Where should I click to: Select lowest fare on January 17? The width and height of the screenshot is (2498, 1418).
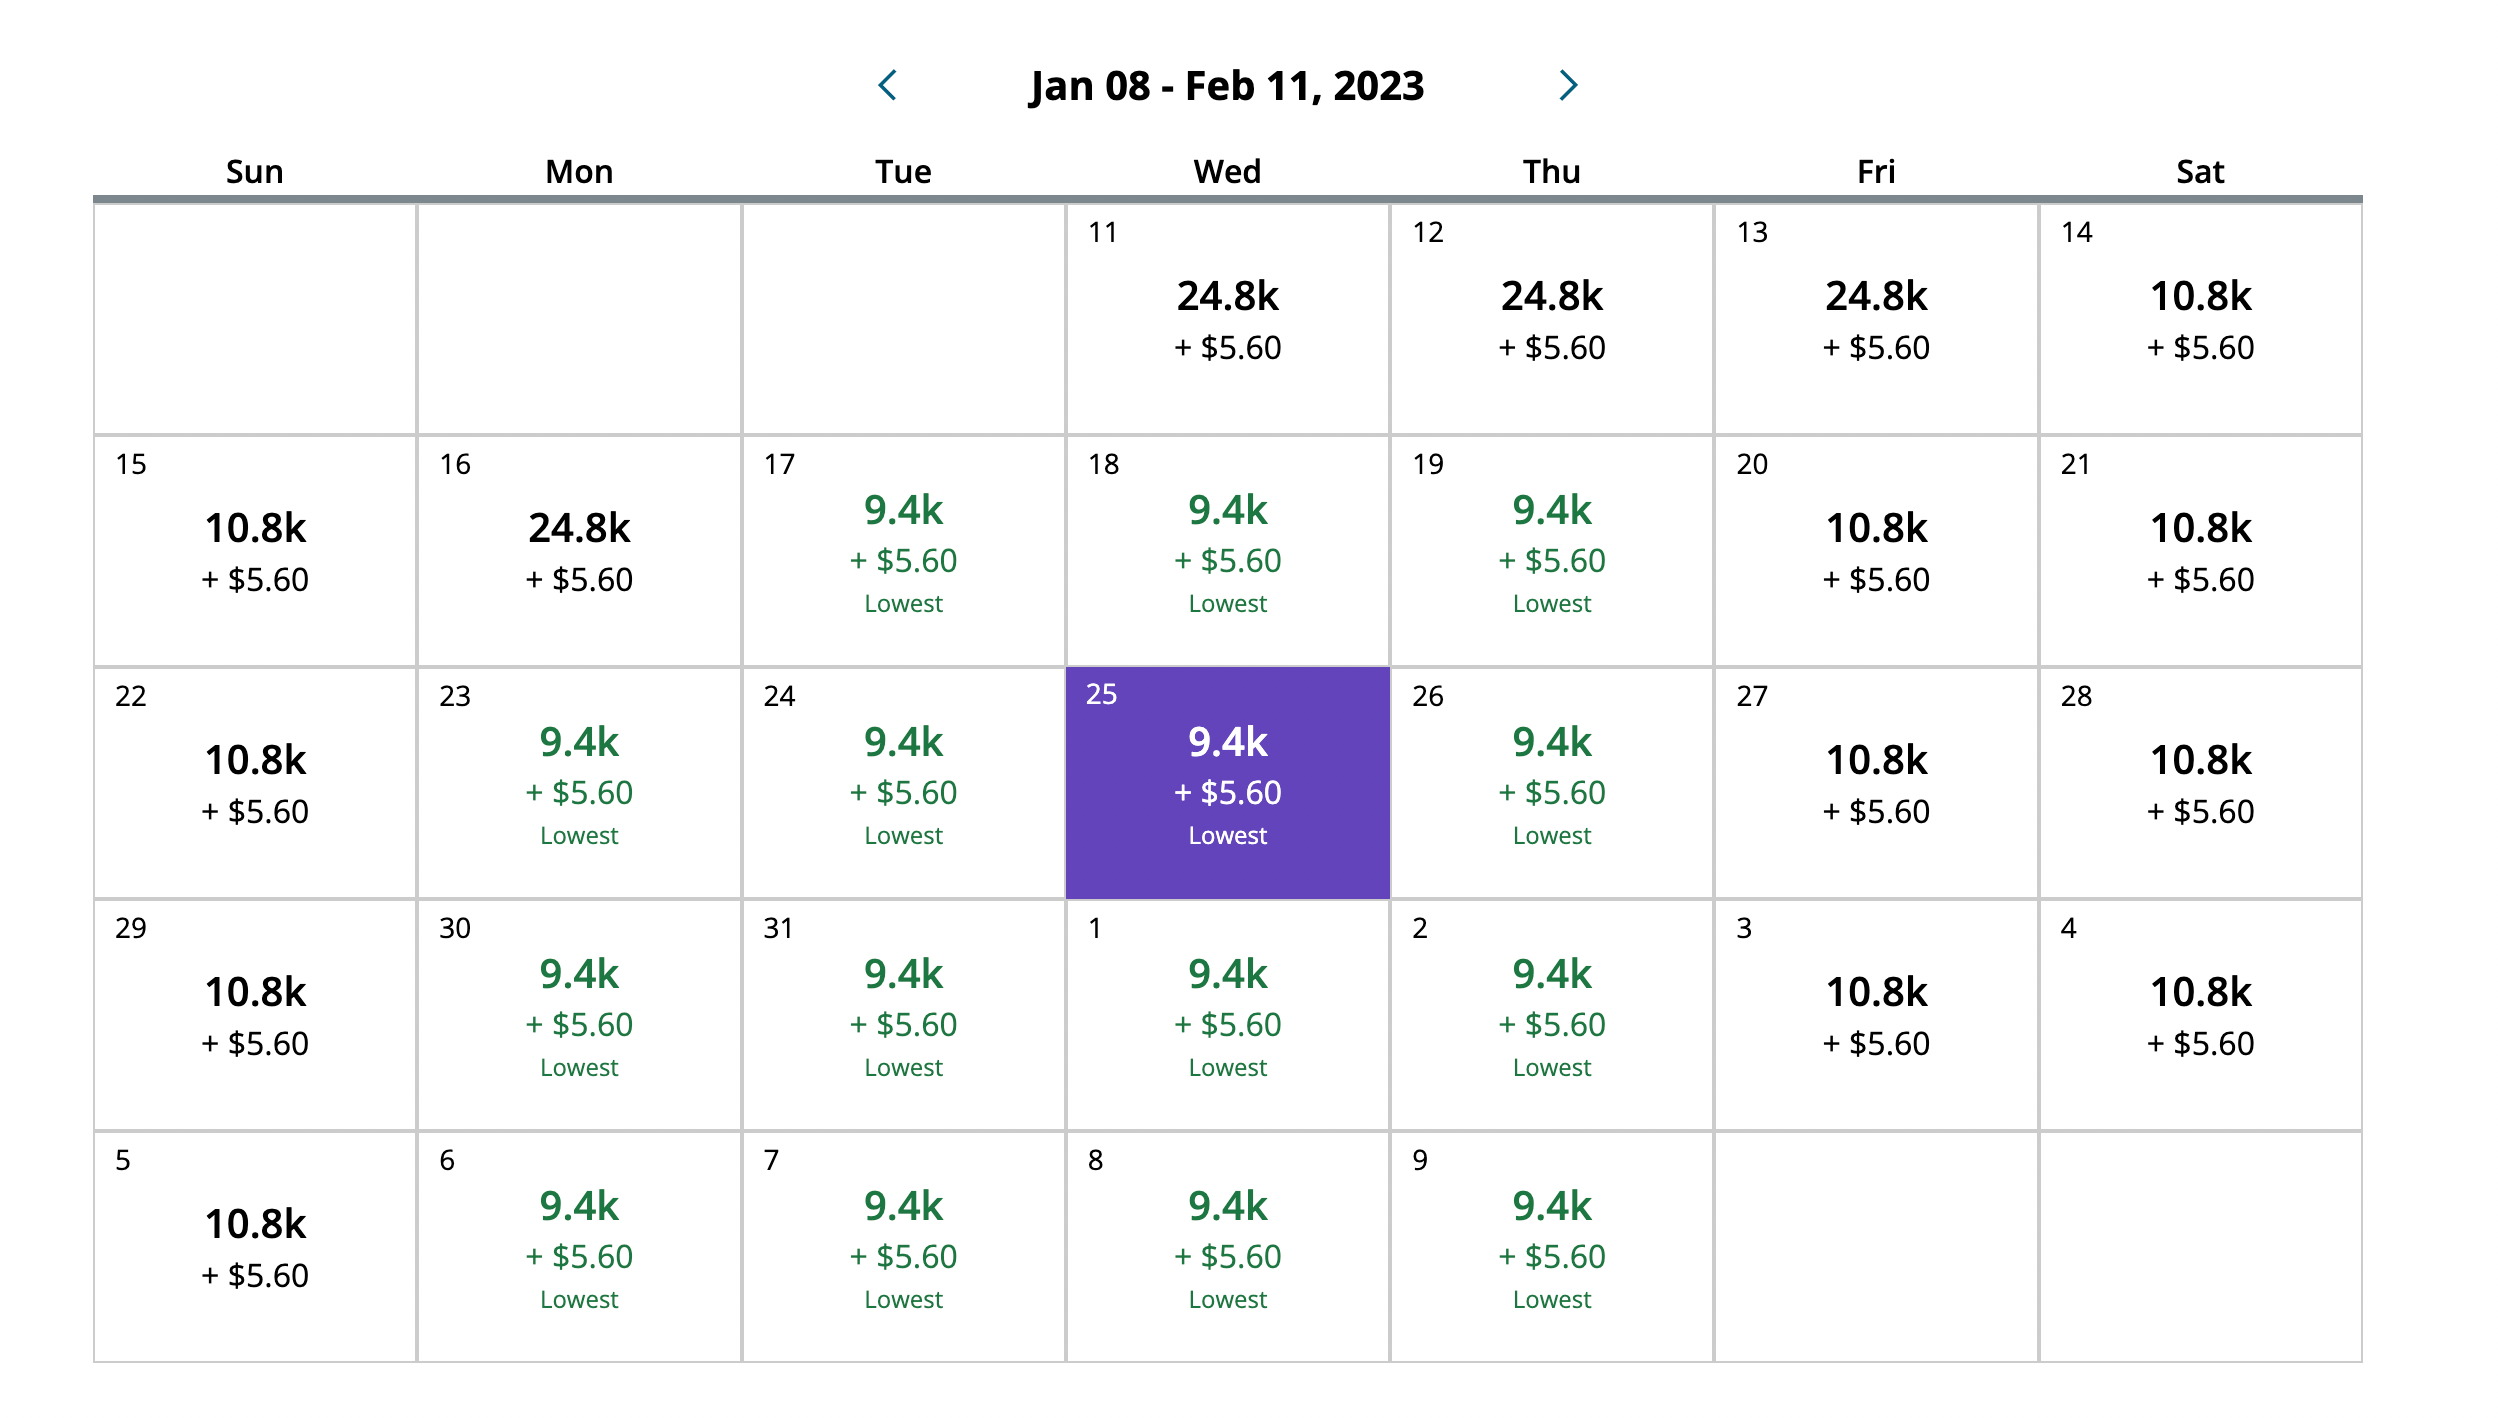click(x=903, y=550)
